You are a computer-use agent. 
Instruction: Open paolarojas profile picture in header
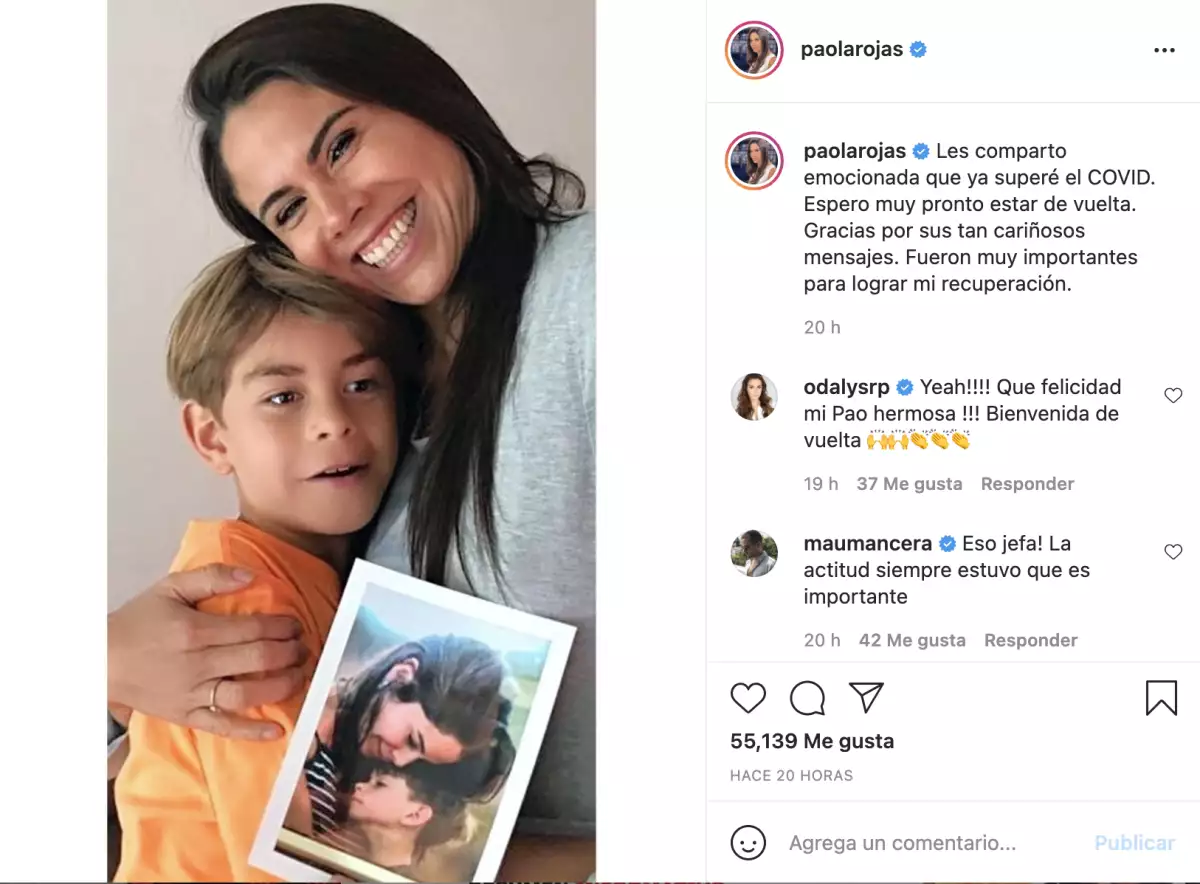753,50
